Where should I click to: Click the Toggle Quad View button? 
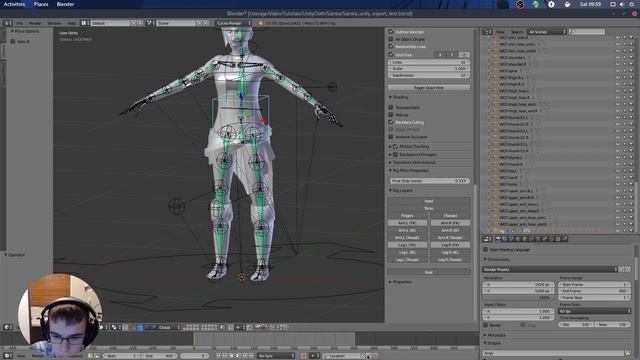[429, 87]
